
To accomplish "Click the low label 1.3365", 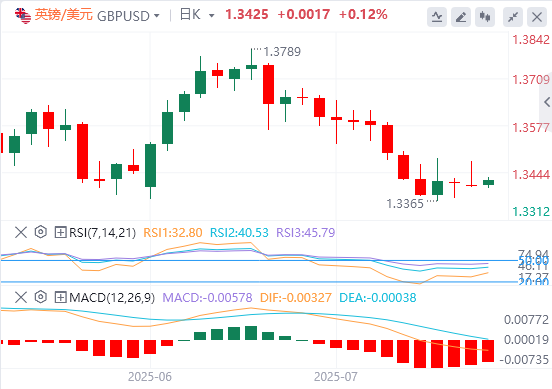I will (x=405, y=204).
